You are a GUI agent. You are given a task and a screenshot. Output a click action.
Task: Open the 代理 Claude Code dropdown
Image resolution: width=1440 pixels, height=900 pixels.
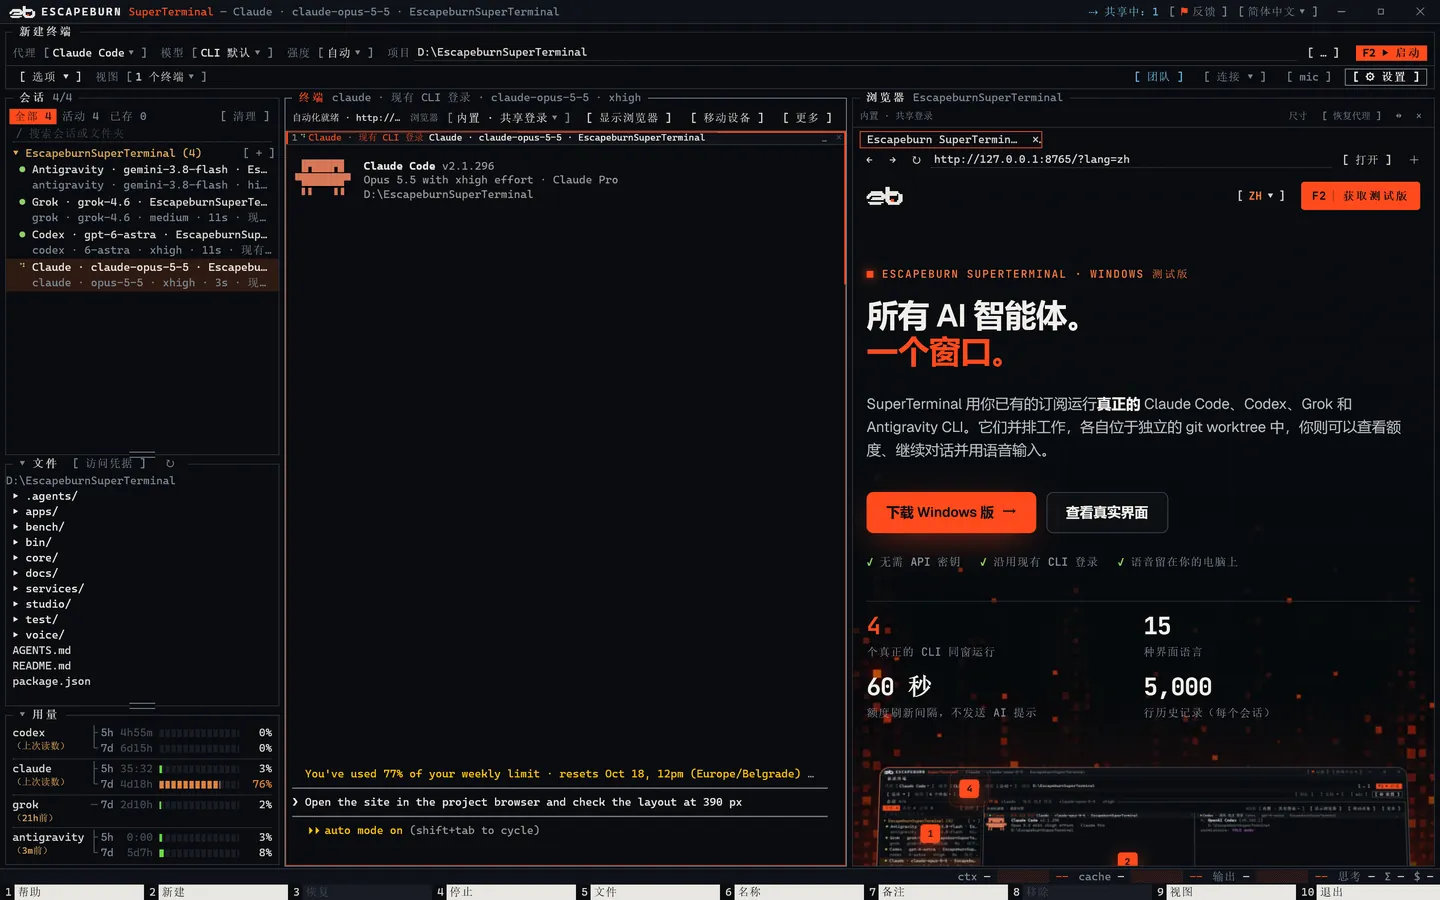click(x=94, y=53)
